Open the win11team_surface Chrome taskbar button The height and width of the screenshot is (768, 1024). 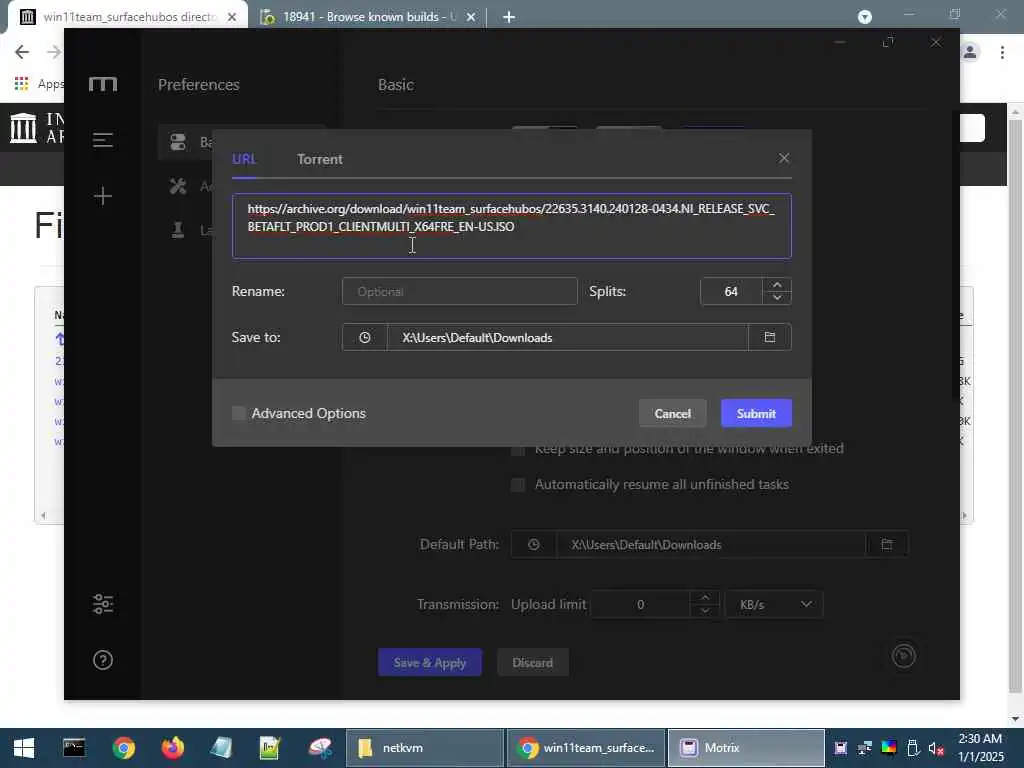click(x=586, y=748)
